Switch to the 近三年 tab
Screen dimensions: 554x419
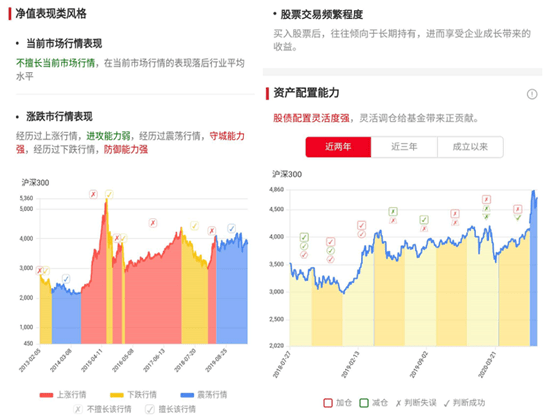click(404, 147)
